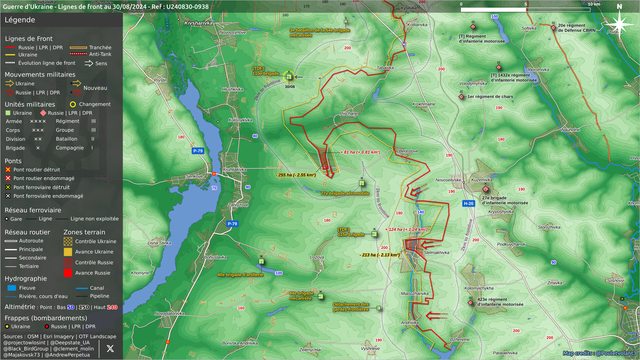Click the yellow Avance Ukraine swatch
Screen dimensions: 640x360
68,252
